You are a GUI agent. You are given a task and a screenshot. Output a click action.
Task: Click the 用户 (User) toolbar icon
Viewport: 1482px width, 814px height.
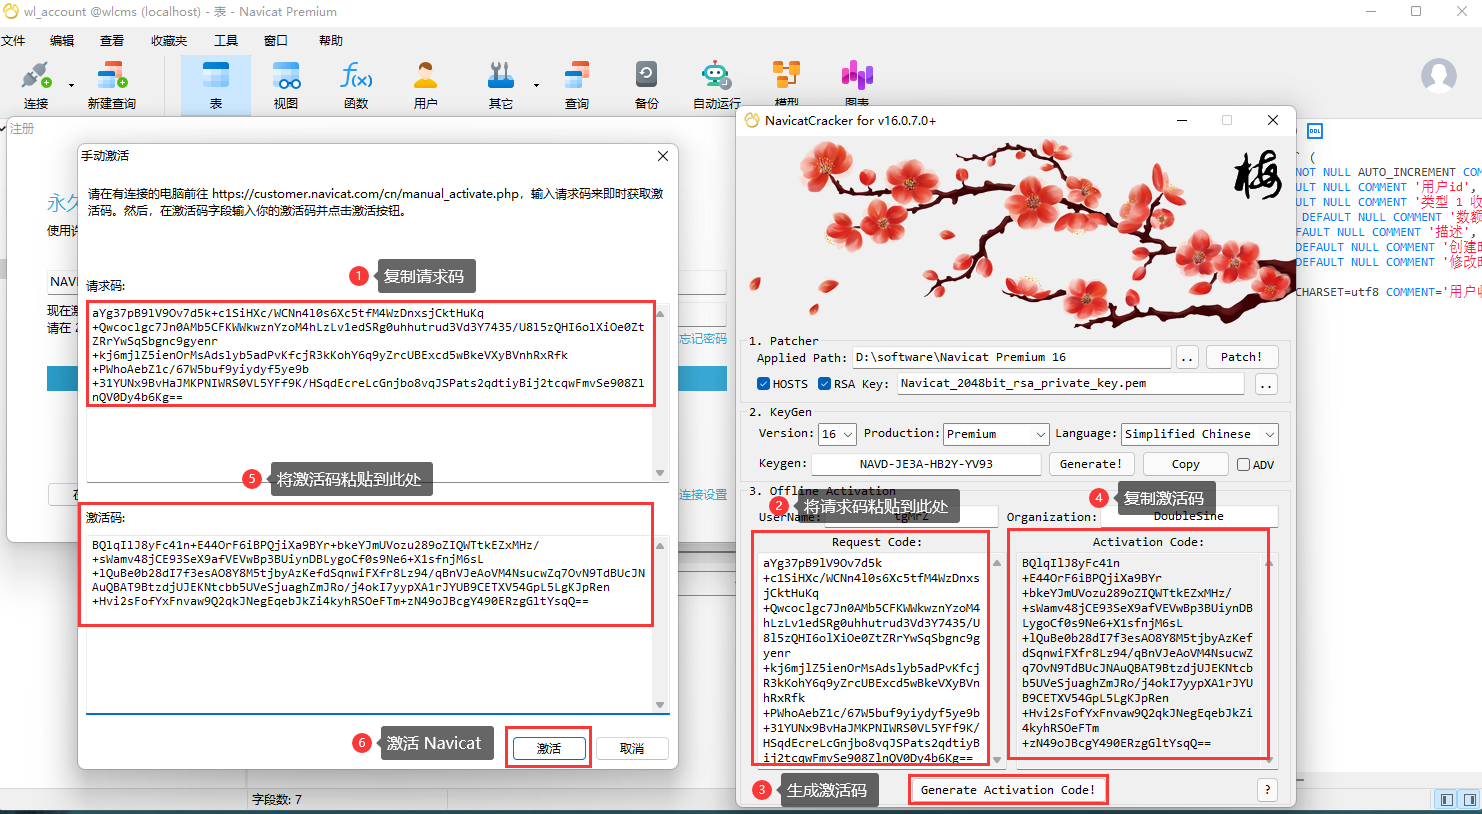(426, 77)
